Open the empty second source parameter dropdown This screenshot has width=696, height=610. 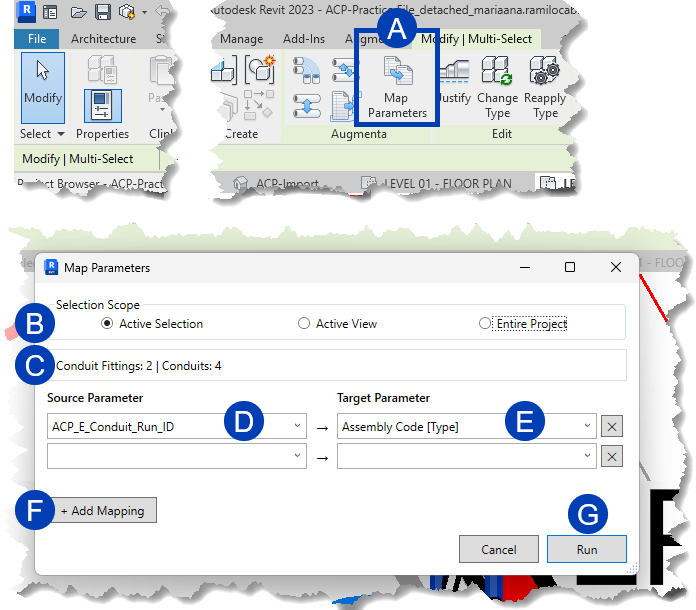click(177, 456)
